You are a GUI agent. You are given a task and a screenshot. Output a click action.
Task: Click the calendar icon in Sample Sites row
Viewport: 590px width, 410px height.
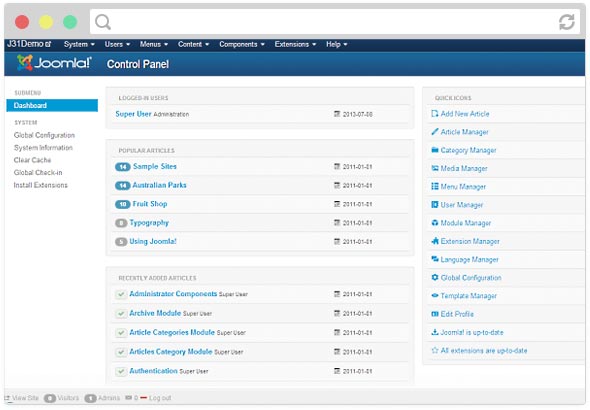pos(337,166)
